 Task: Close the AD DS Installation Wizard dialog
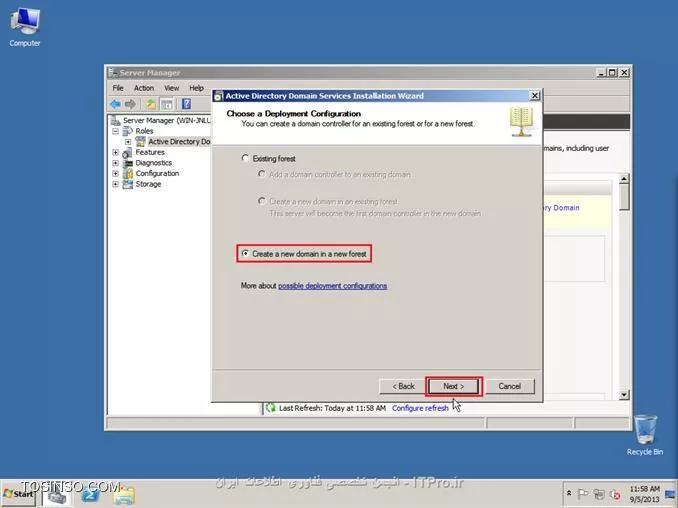click(x=535, y=96)
